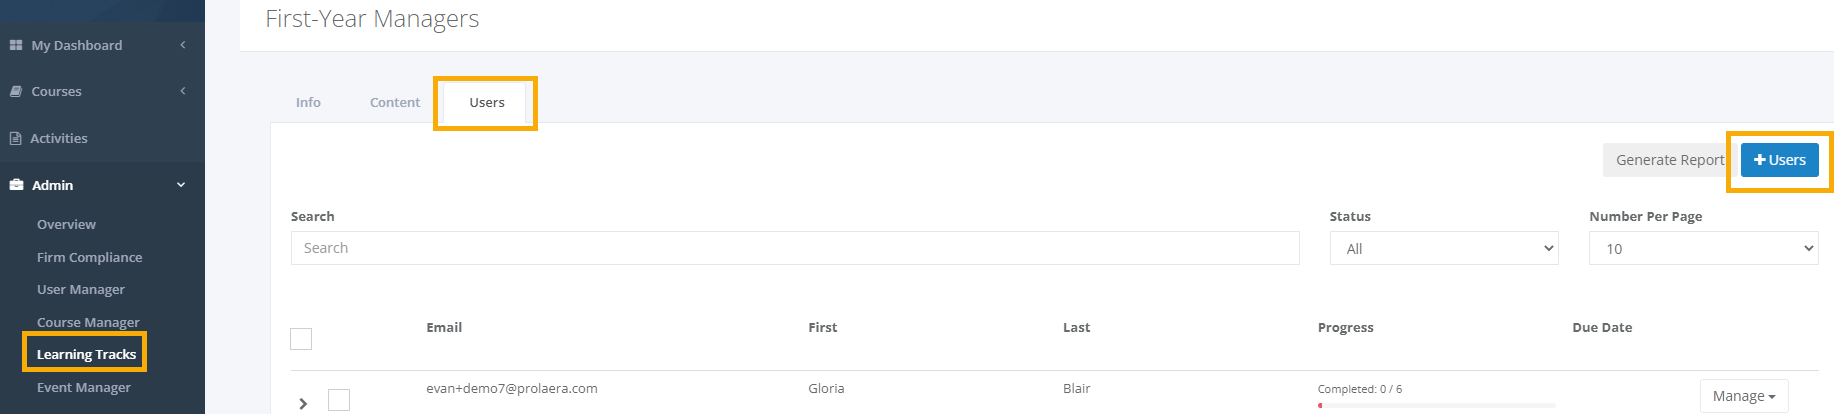
Task: Open Learning Tracks in Admin menu
Action: click(x=86, y=354)
